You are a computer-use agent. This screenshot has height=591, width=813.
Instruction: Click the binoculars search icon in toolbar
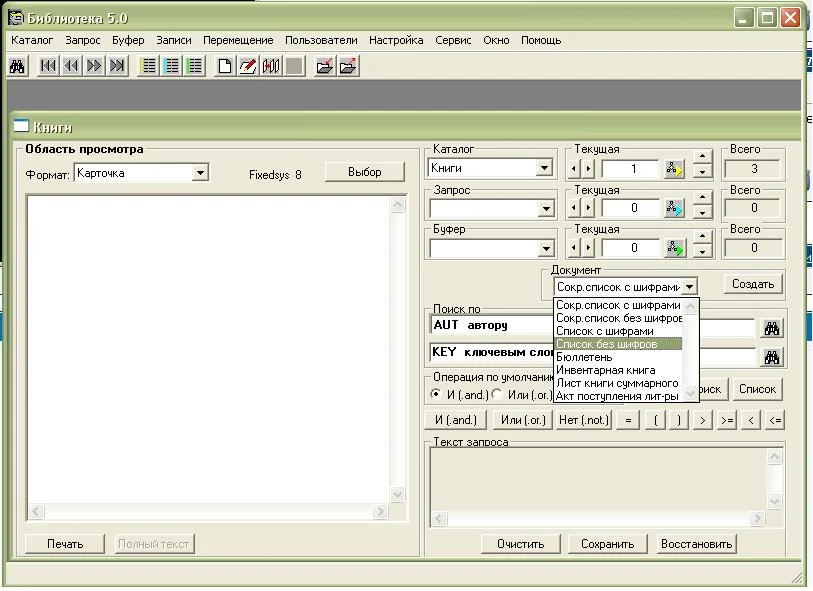click(17, 66)
